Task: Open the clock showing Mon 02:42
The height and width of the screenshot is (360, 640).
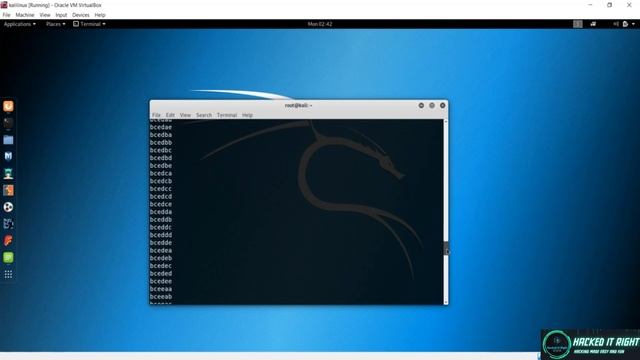Action: [x=320, y=24]
